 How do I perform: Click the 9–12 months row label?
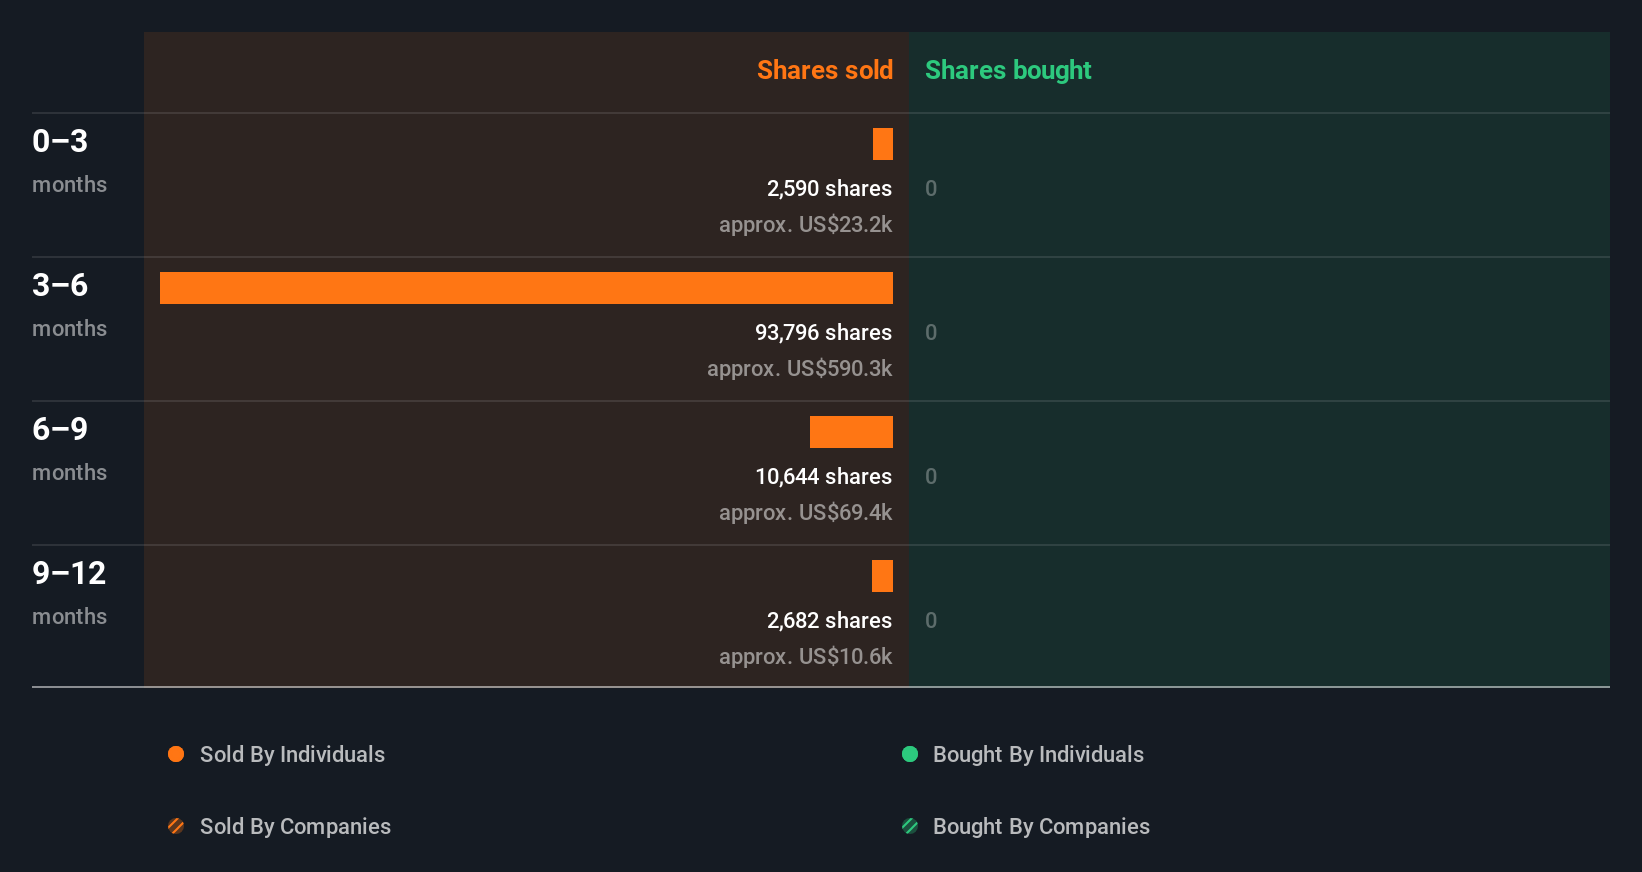pyautogui.click(x=69, y=592)
